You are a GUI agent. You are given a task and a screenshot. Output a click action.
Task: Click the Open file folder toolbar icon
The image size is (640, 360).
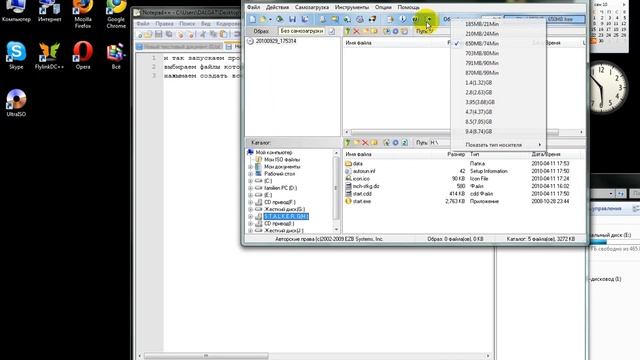tap(263, 19)
